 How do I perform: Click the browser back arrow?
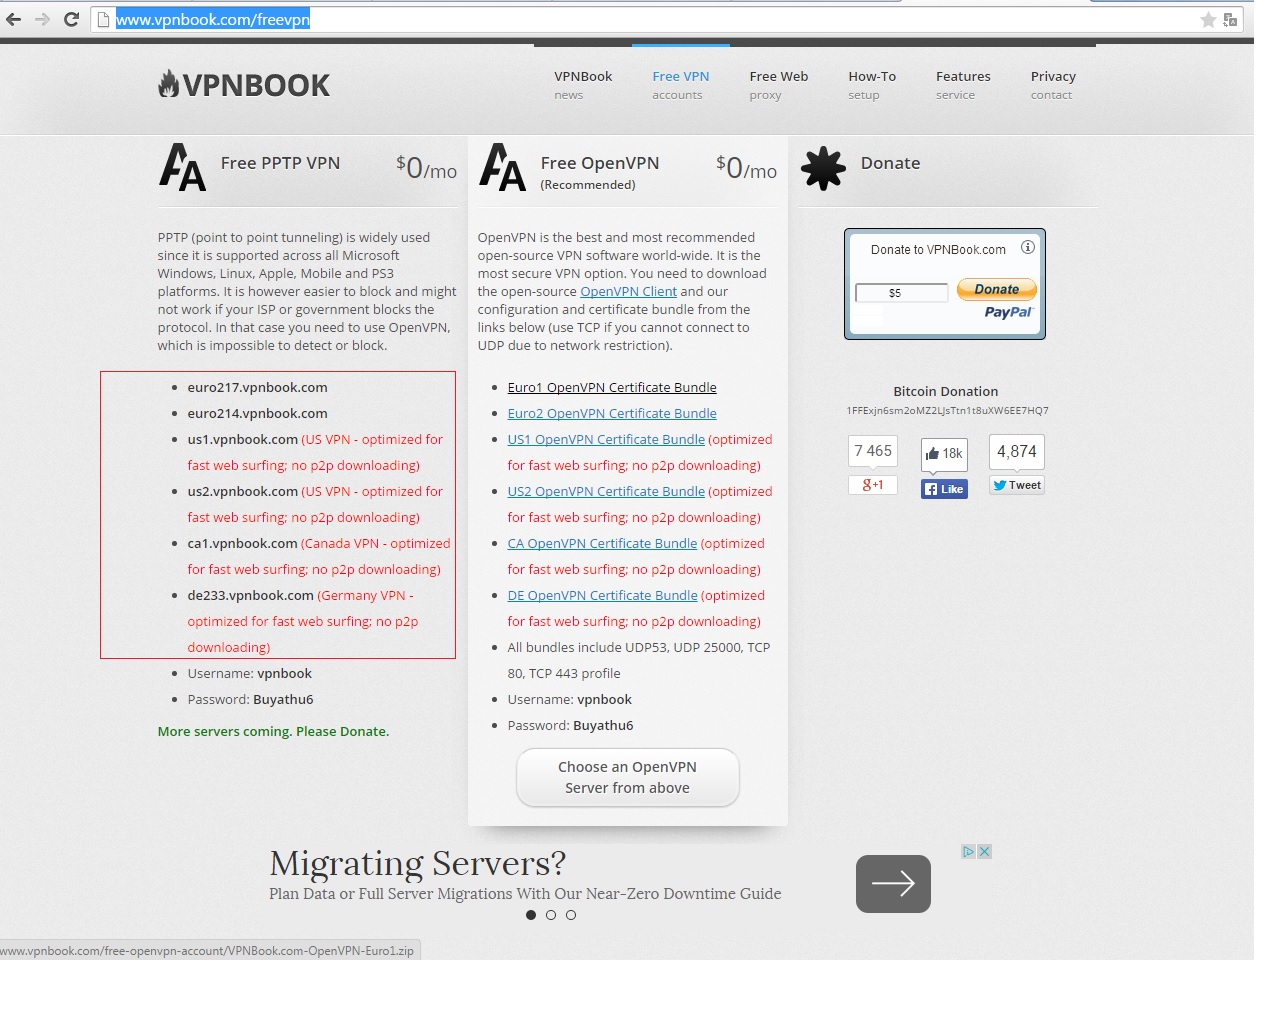point(14,19)
